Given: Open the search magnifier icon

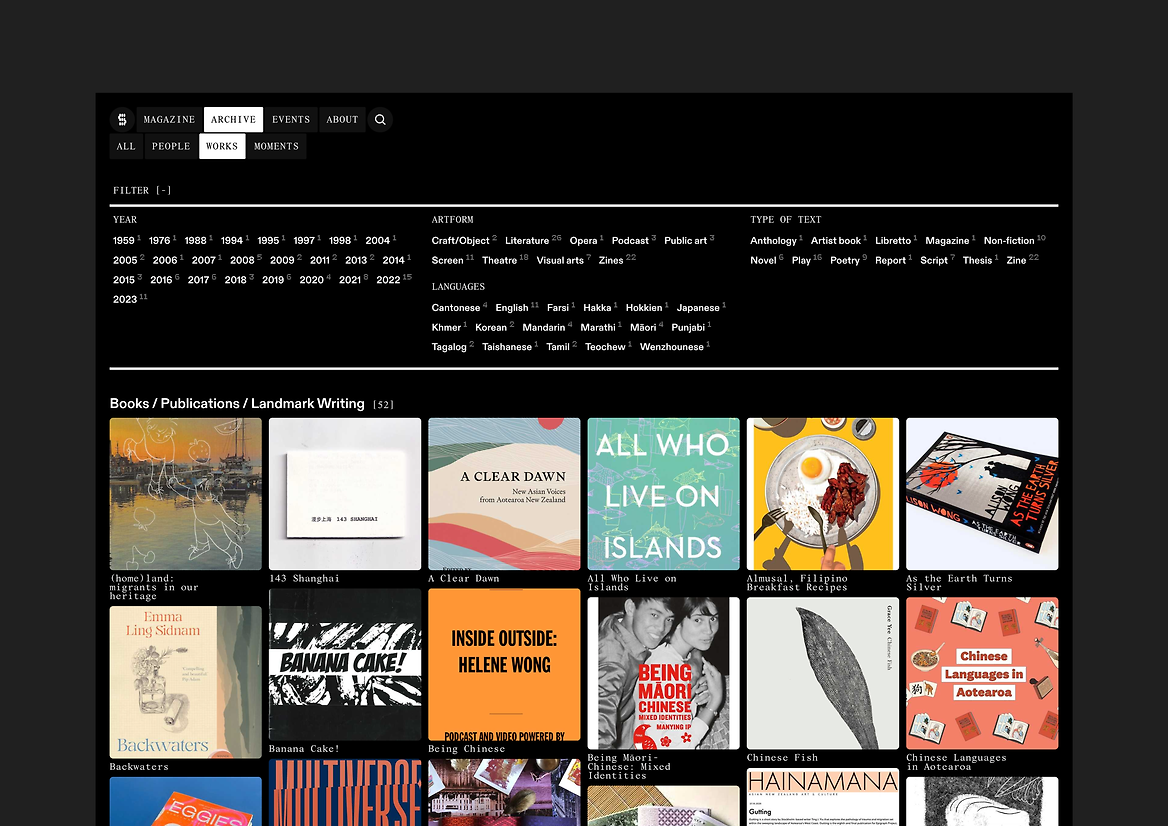Looking at the screenshot, I should [380, 120].
